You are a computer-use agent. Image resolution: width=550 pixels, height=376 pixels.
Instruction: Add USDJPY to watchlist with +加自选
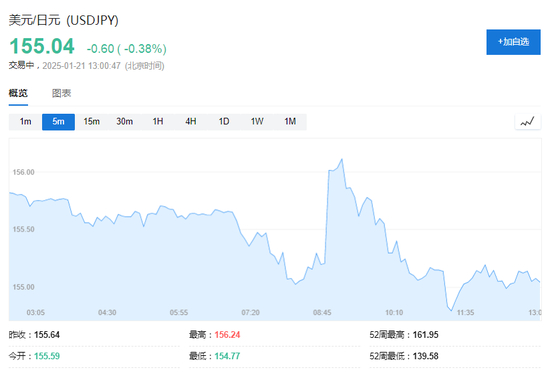tap(513, 42)
